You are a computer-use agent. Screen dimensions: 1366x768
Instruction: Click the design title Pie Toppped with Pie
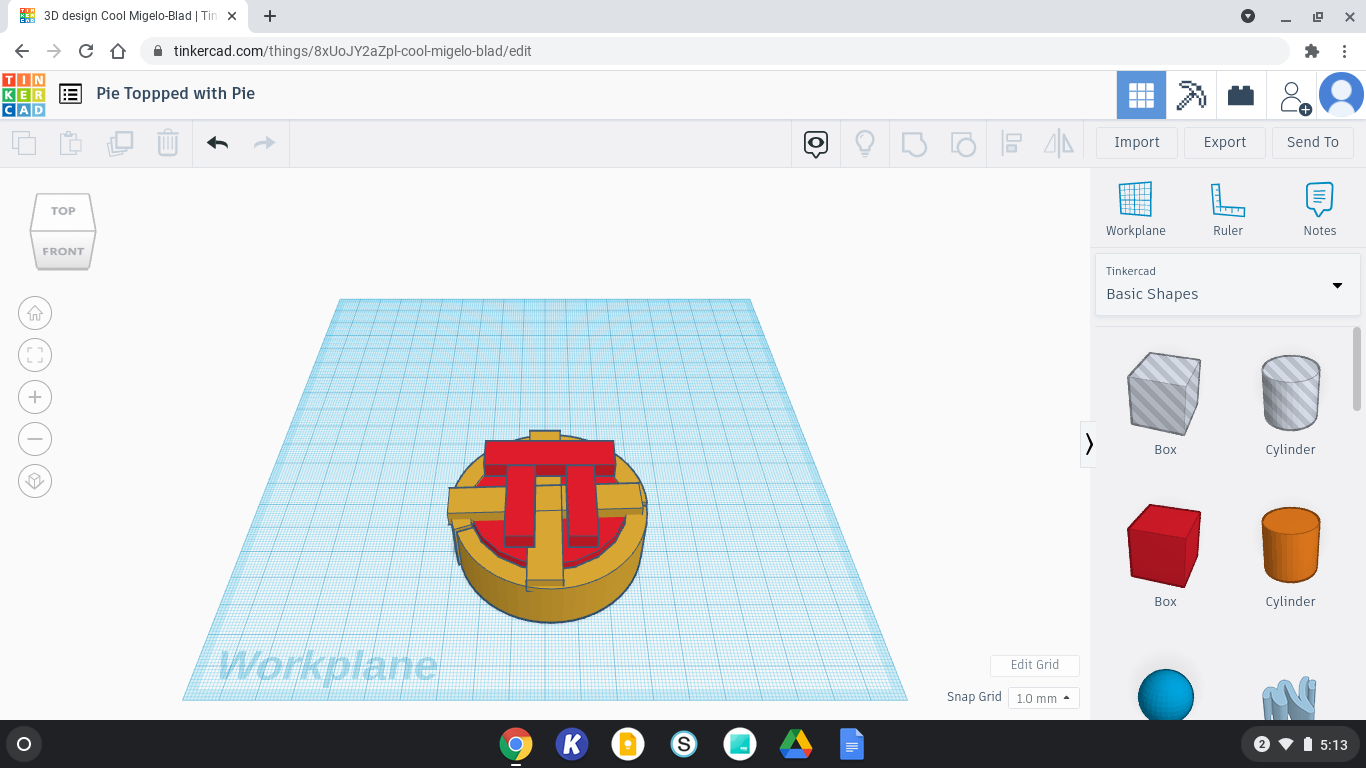pos(176,93)
